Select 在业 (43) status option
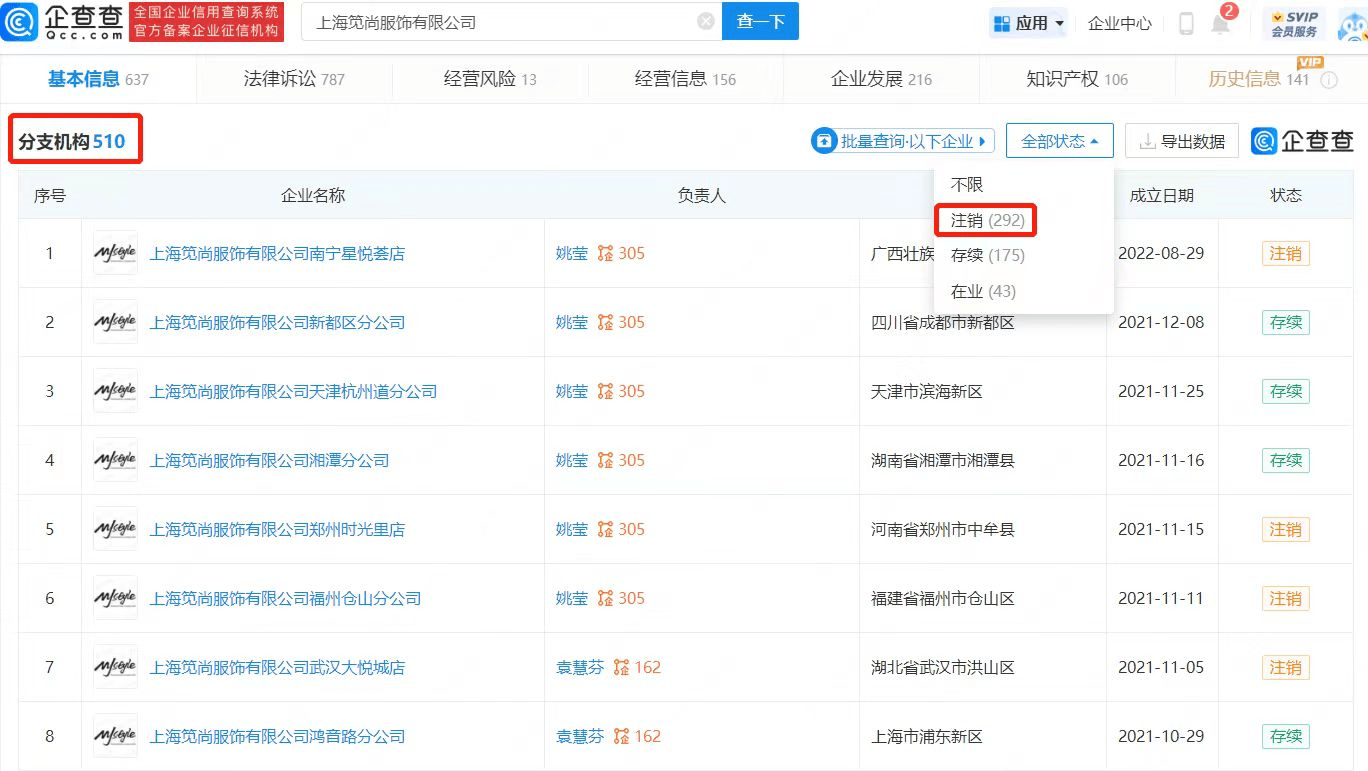Viewport: 1368px width, 771px height. (983, 292)
